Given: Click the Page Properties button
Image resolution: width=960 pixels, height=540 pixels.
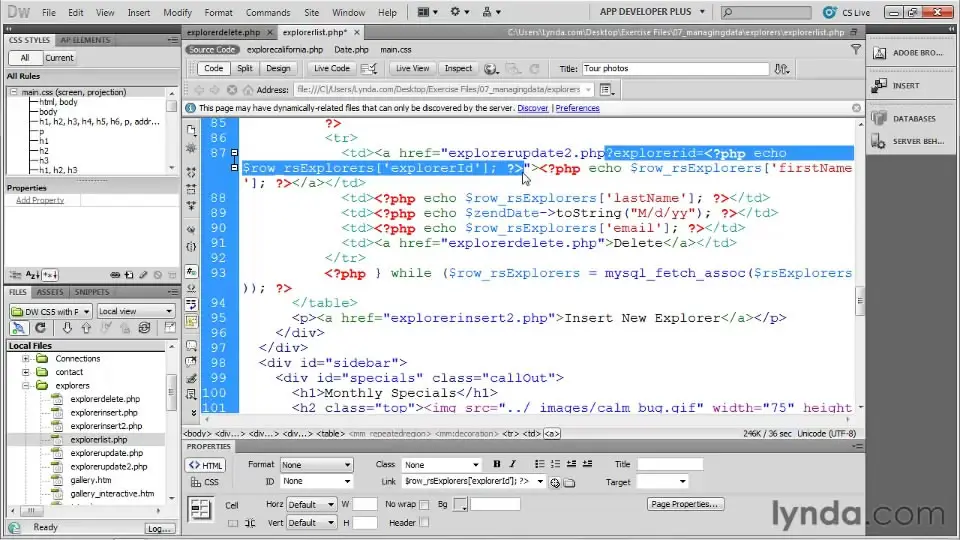Looking at the screenshot, I should pos(685,504).
